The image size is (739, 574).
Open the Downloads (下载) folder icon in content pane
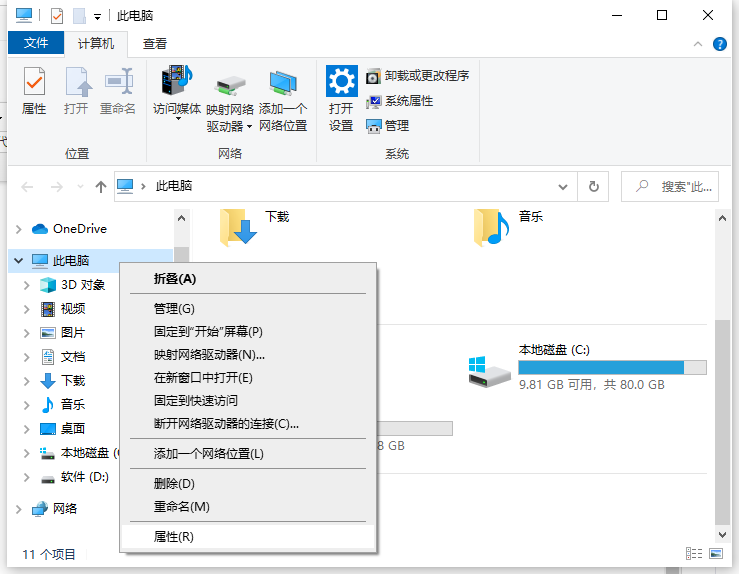tap(238, 228)
